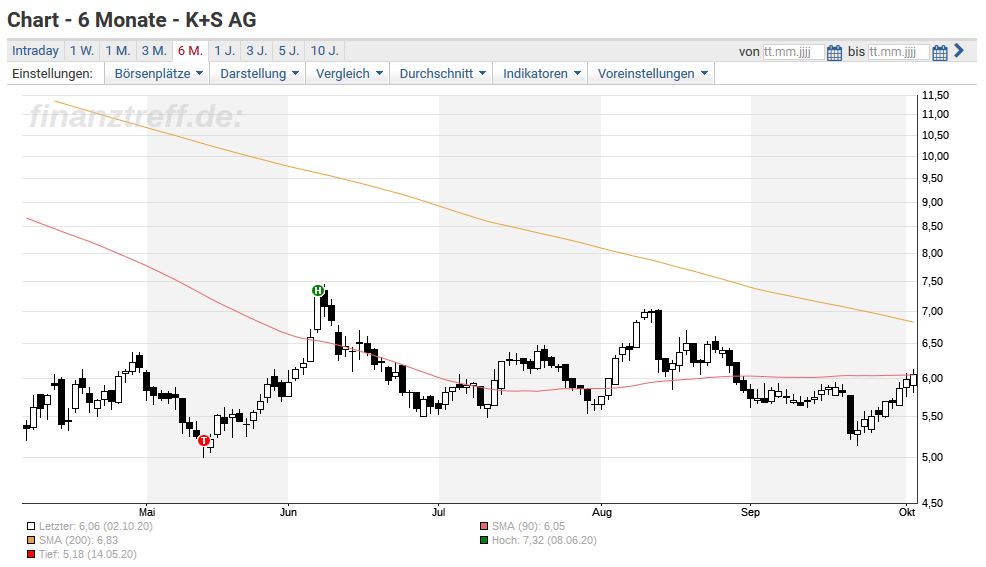
Task: Click the red Tief legend swatch
Action: (31, 554)
